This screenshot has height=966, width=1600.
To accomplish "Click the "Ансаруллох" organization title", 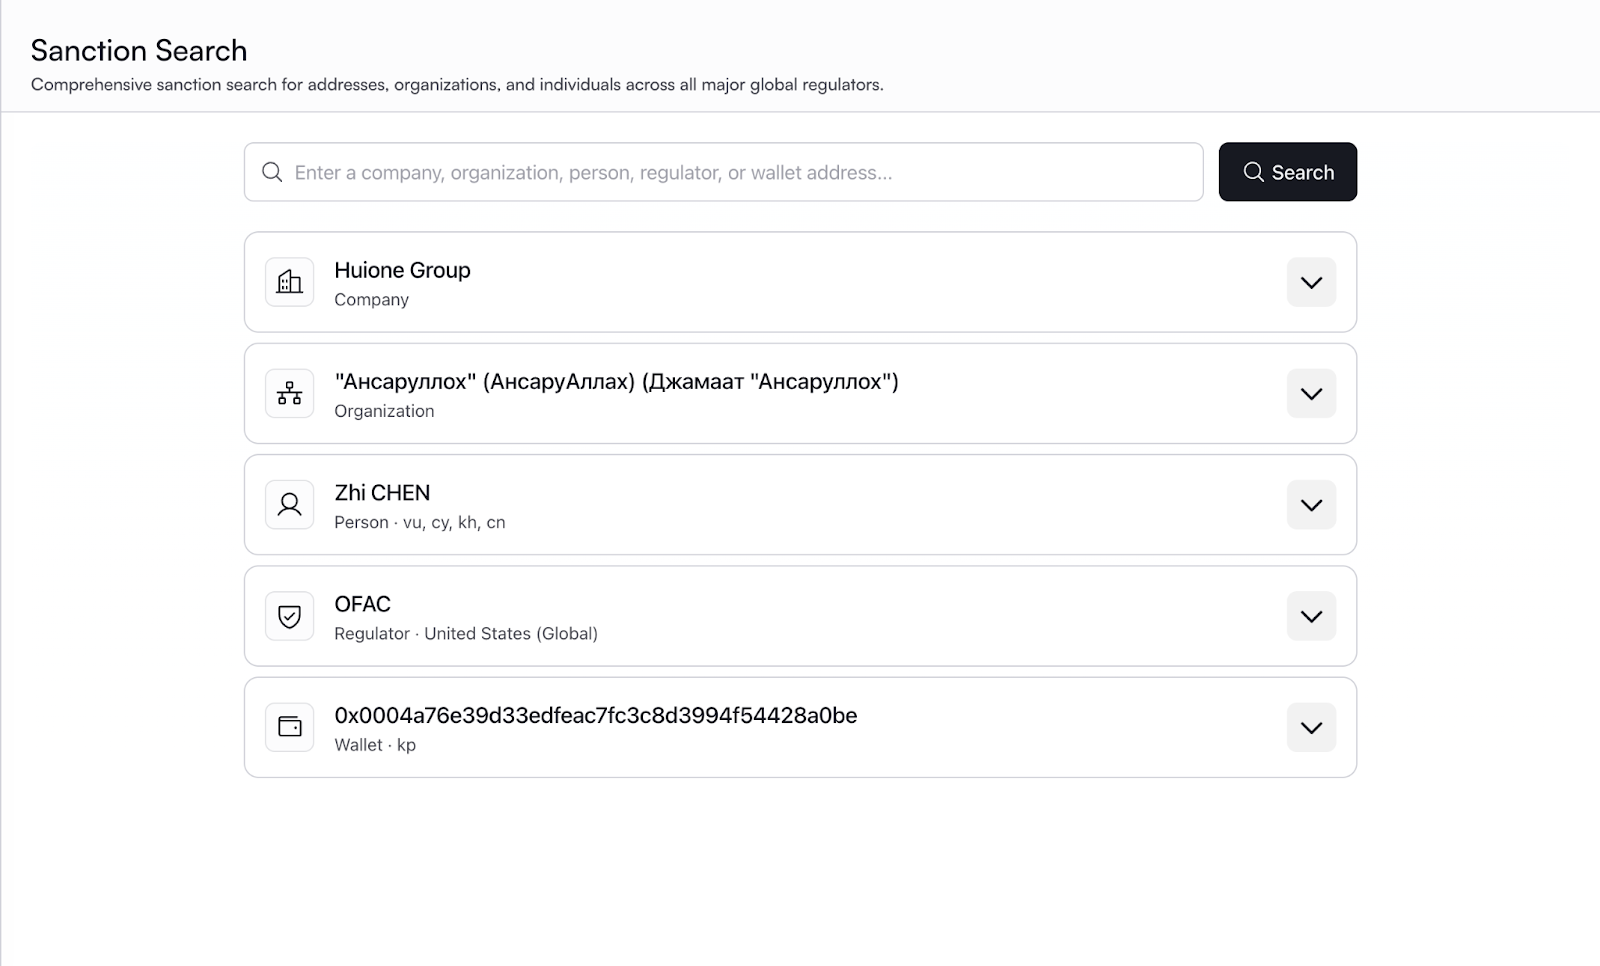I will pyautogui.click(x=616, y=382).
